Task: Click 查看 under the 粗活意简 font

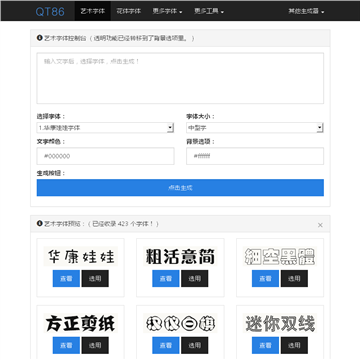Action: 166,278
